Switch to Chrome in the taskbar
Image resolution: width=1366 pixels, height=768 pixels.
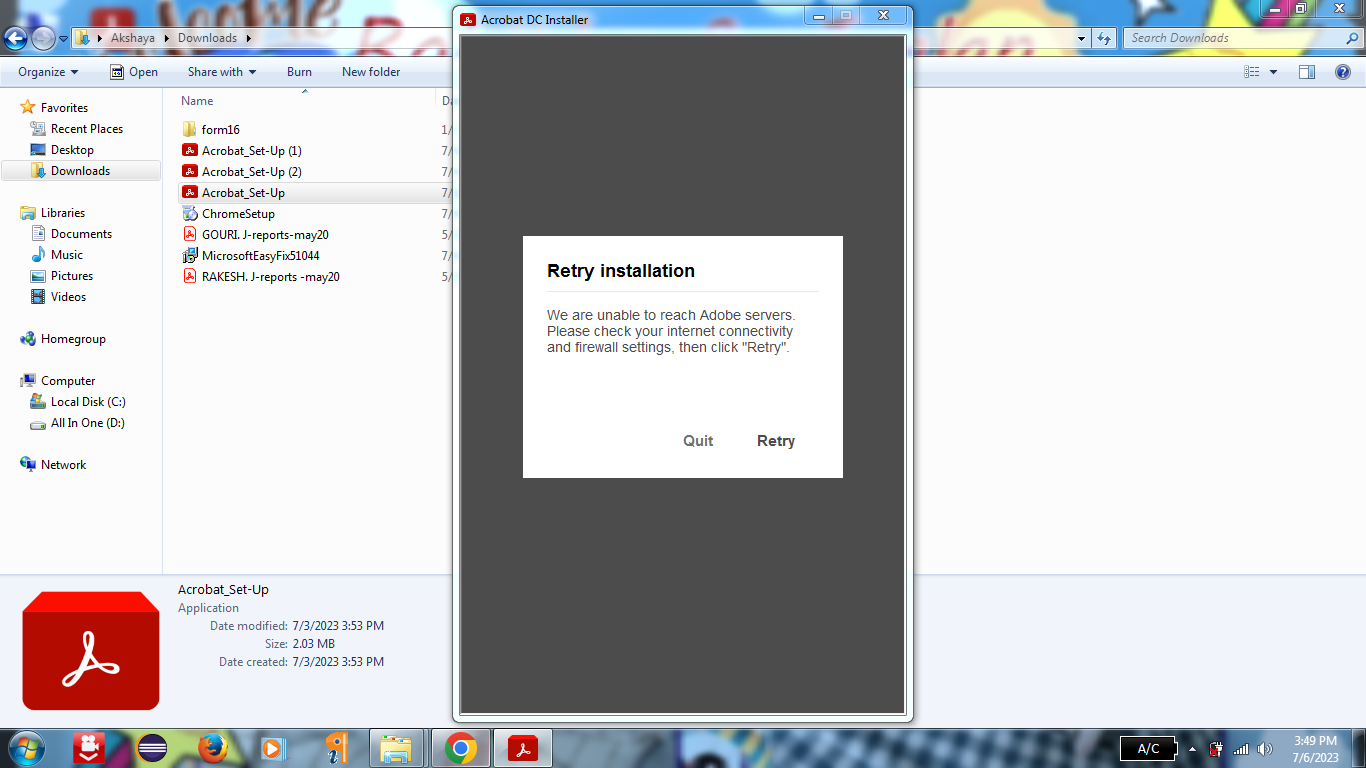[460, 748]
